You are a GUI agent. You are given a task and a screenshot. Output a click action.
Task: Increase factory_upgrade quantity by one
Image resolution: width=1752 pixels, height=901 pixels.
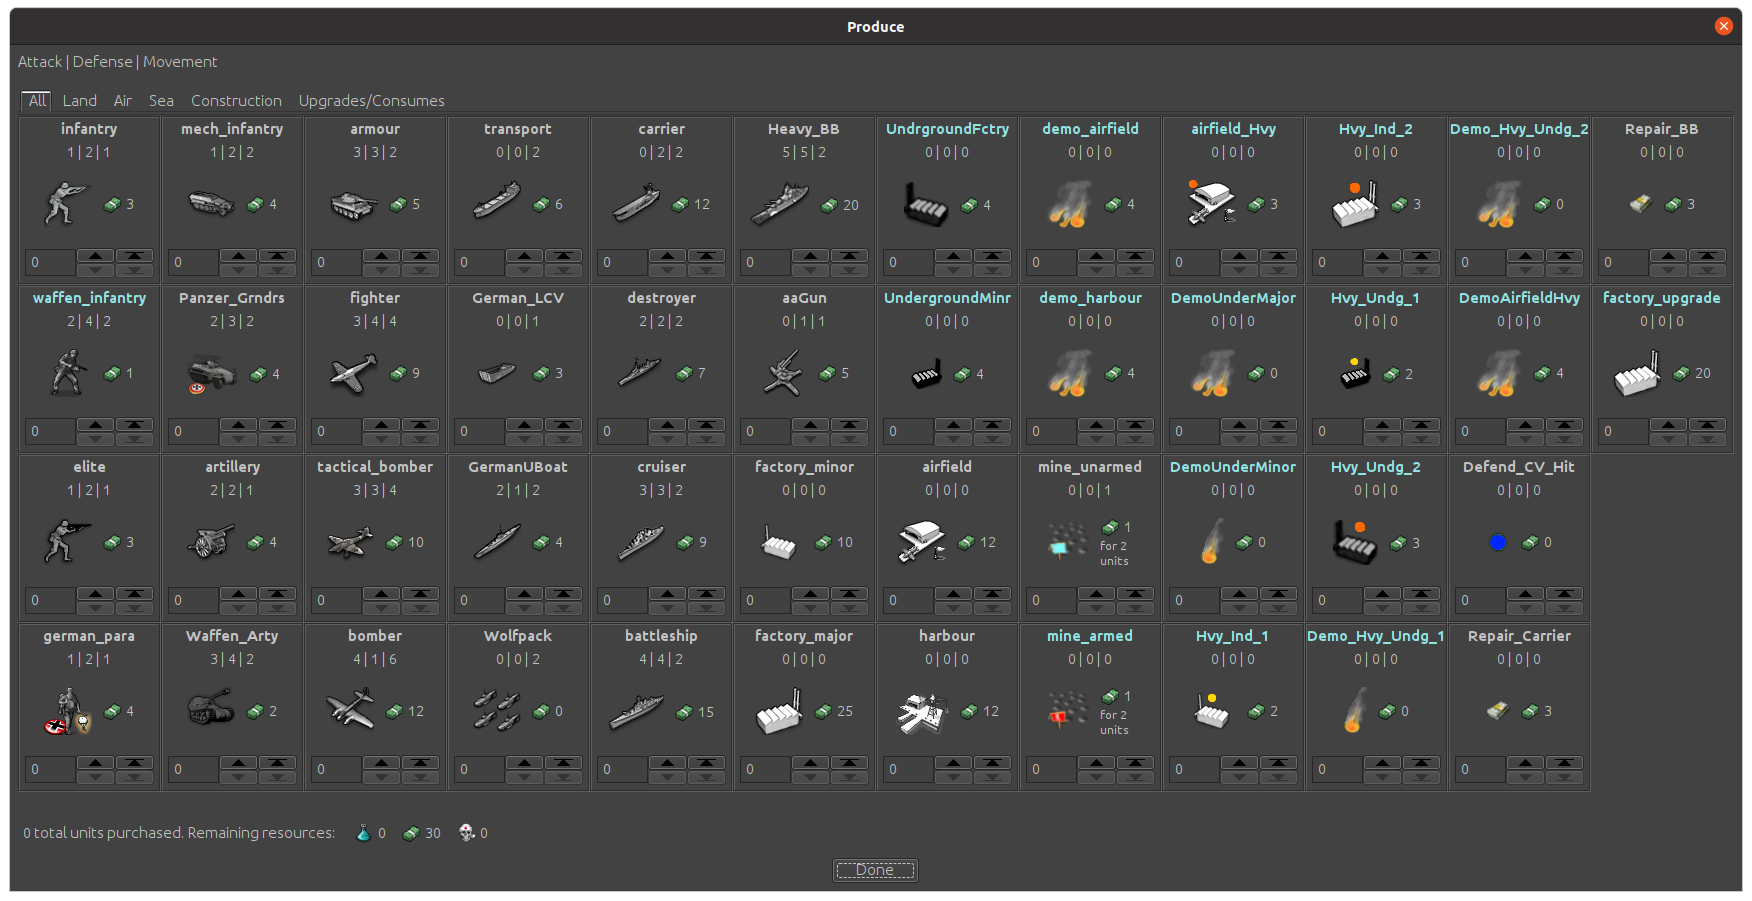(1668, 425)
